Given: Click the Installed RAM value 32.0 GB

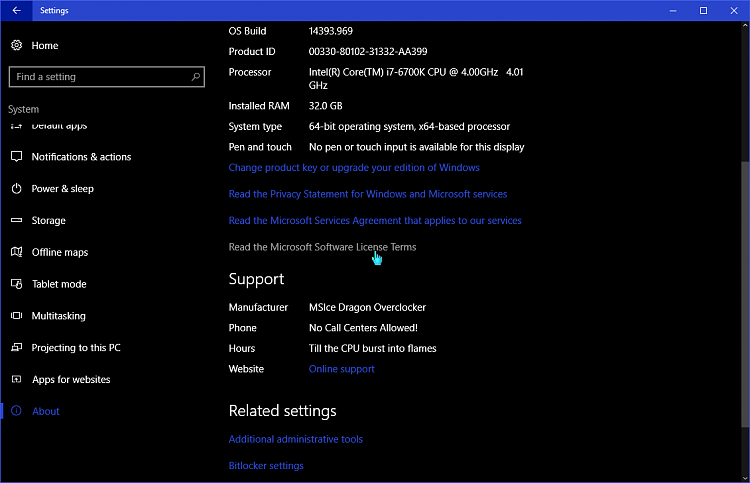Looking at the screenshot, I should (325, 106).
